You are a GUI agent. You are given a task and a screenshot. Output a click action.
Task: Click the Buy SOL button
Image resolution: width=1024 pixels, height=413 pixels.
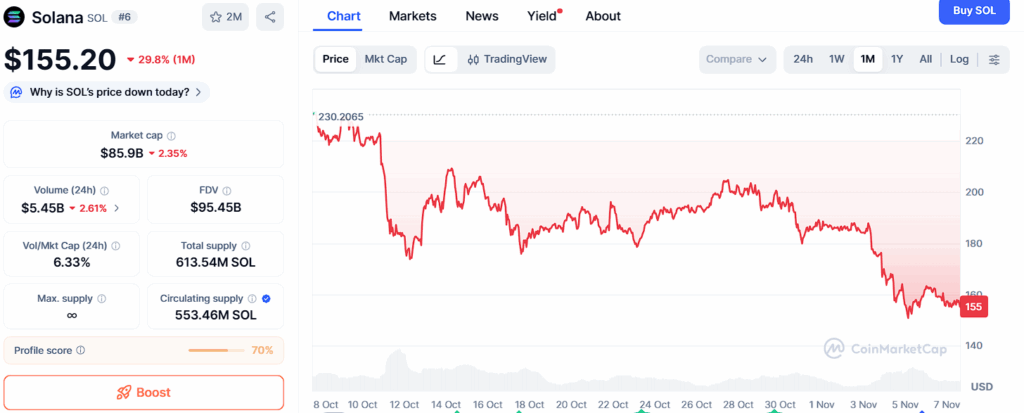(x=974, y=10)
